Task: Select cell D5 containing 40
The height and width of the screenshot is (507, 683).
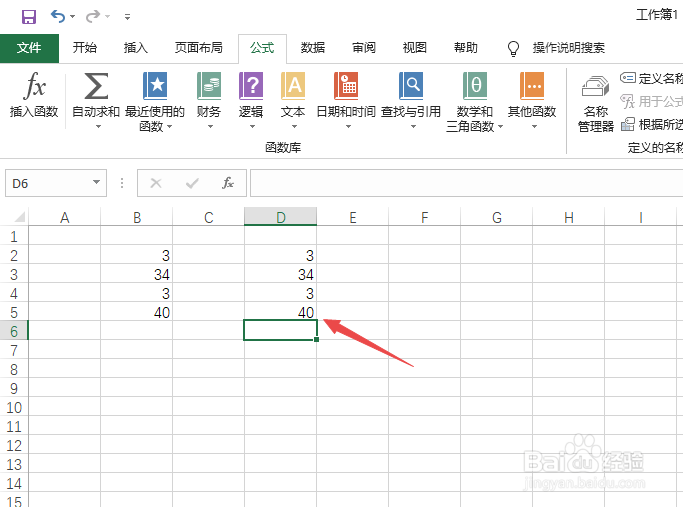Action: coord(281,312)
